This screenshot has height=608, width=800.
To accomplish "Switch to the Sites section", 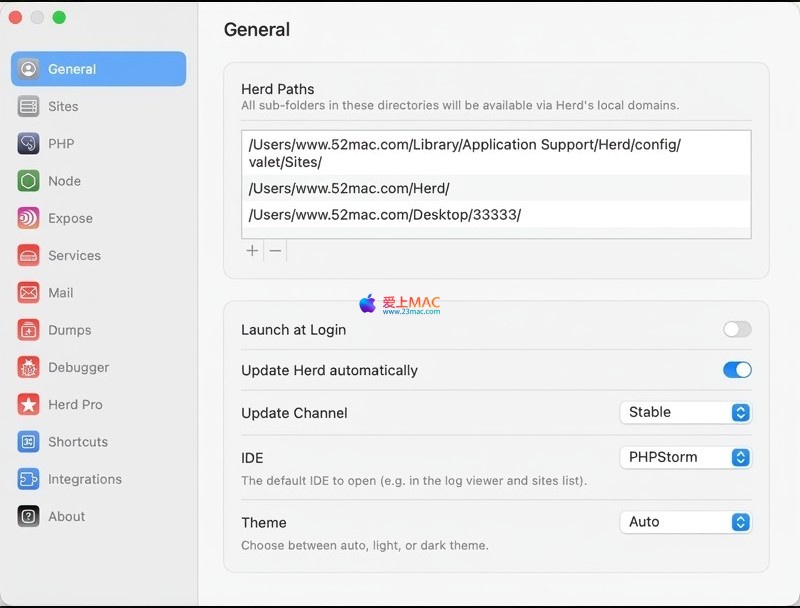I will click(63, 107).
